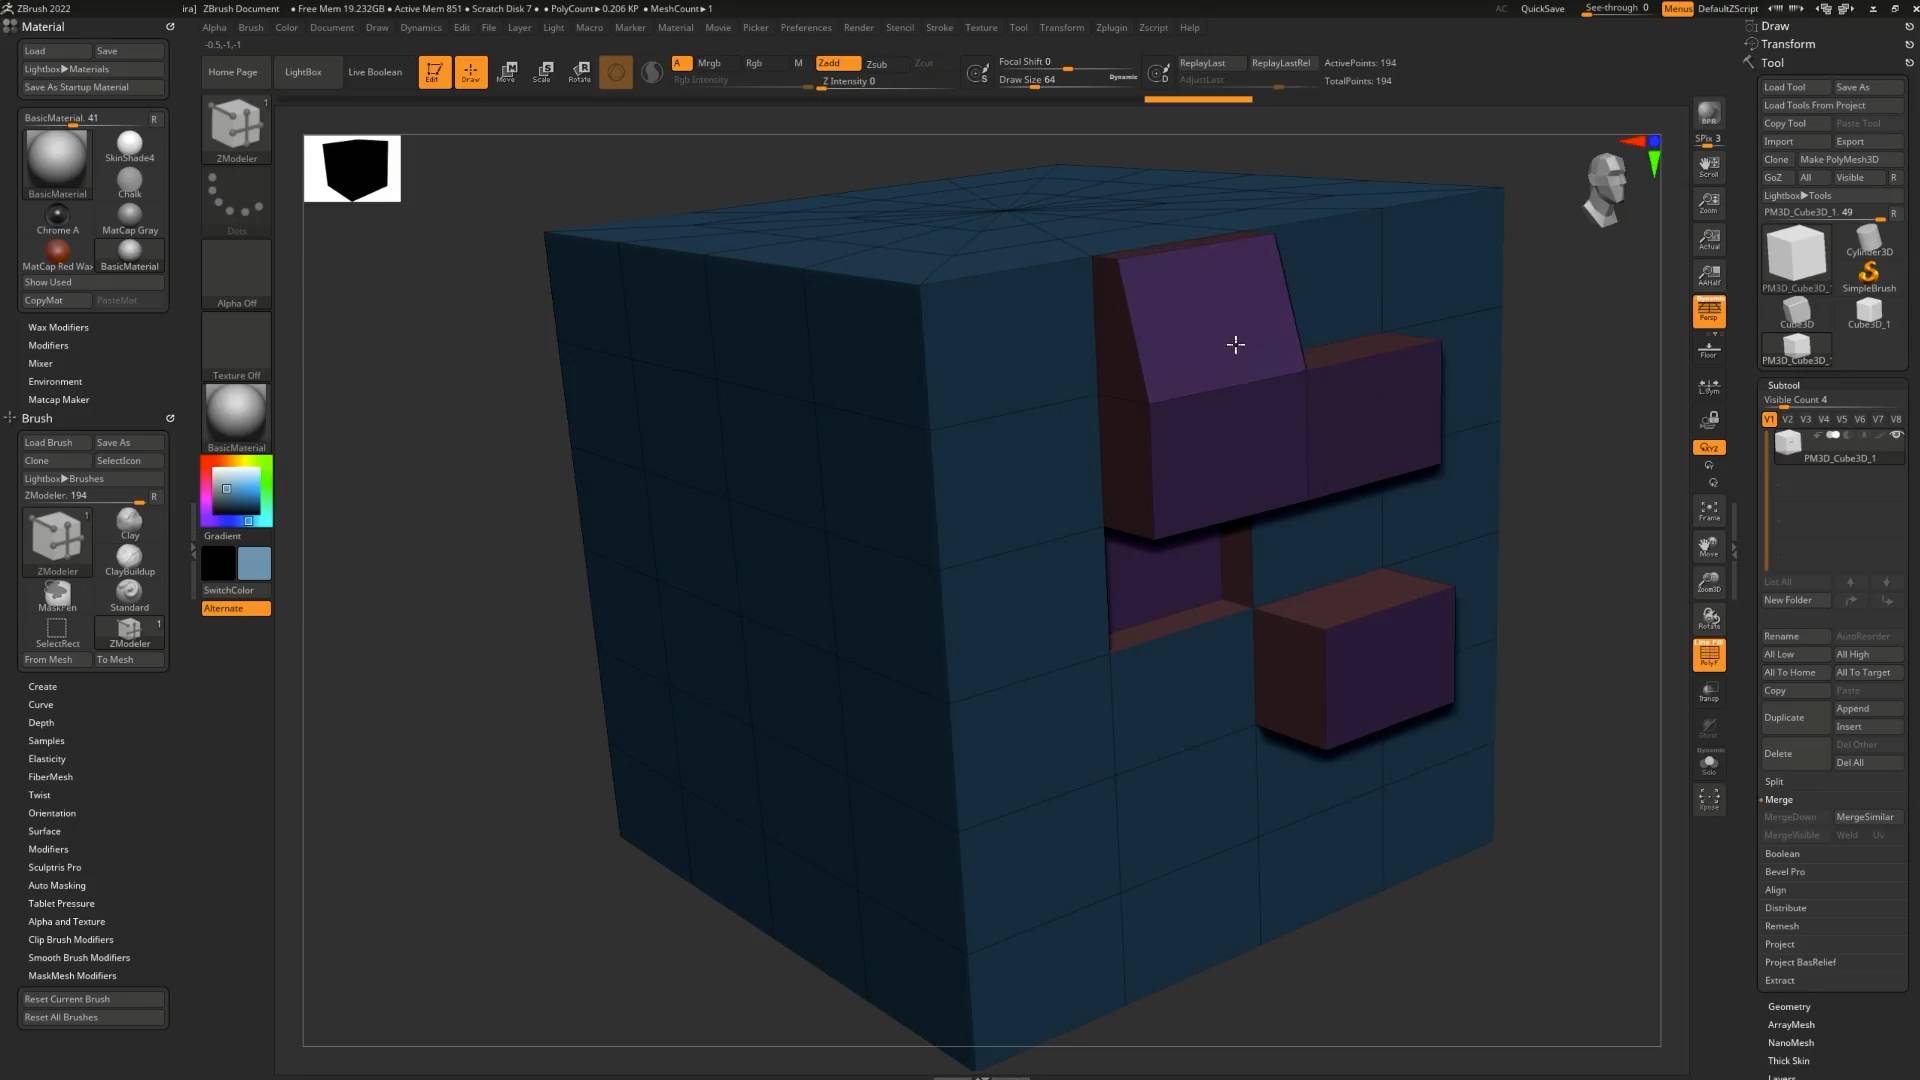Open the Zplugin menu

(1111, 27)
